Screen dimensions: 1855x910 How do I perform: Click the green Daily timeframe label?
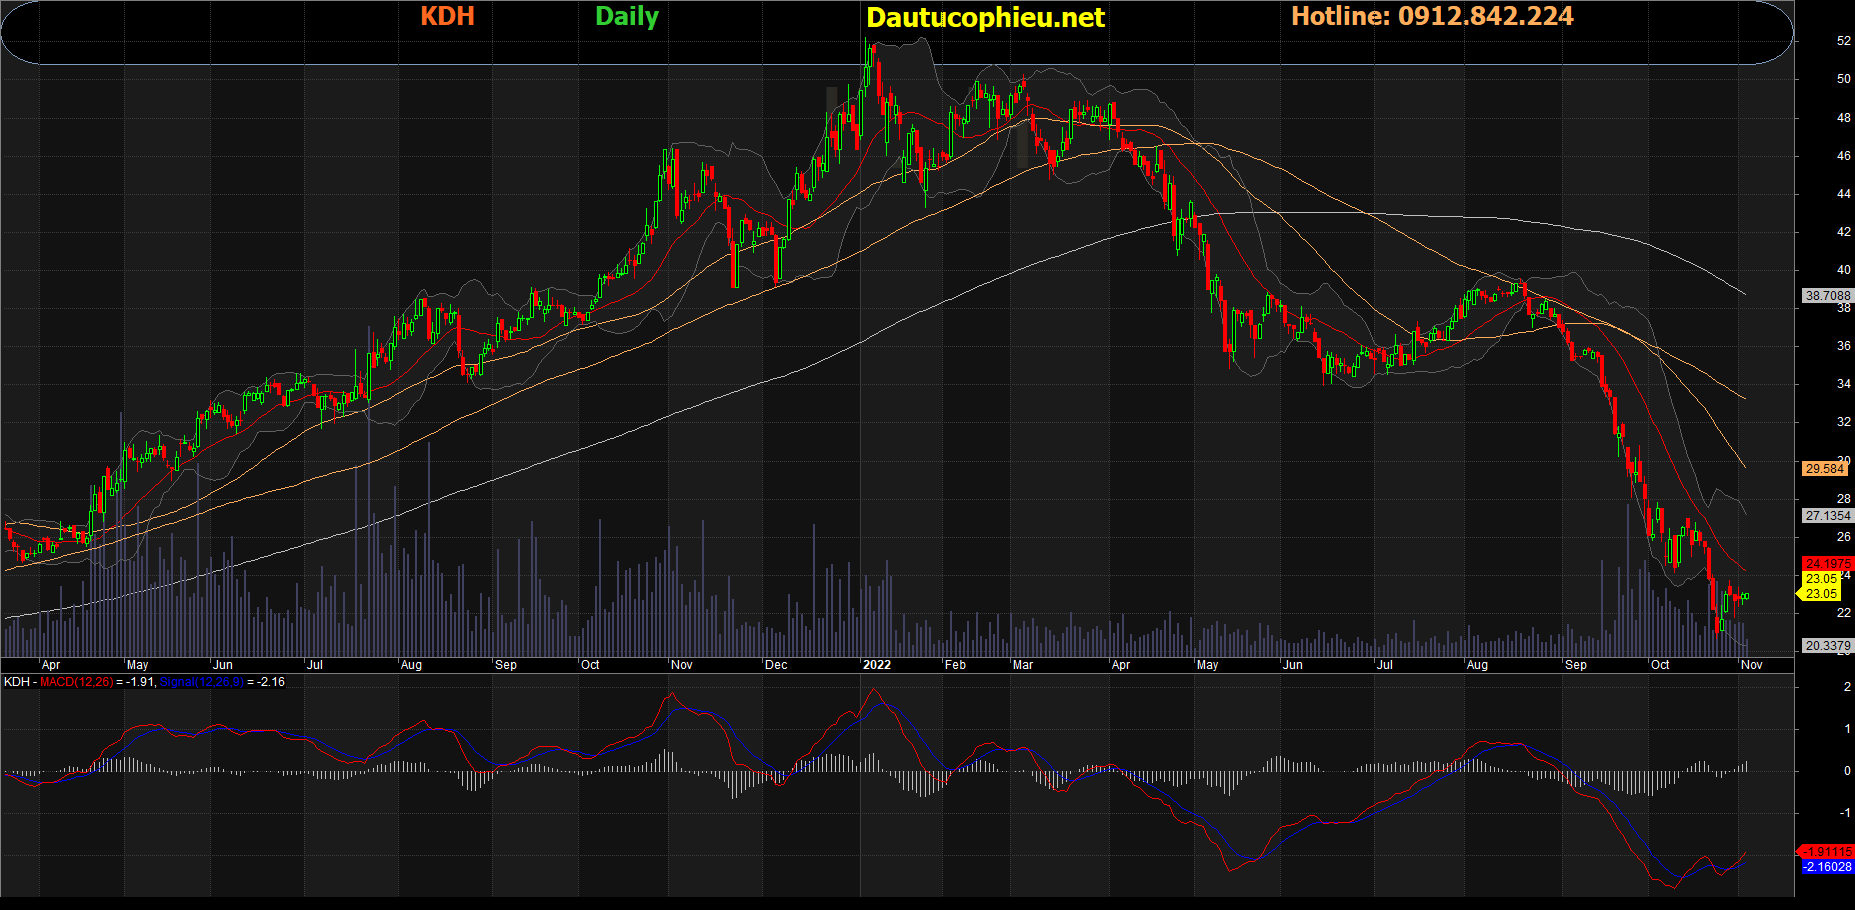[x=627, y=17]
